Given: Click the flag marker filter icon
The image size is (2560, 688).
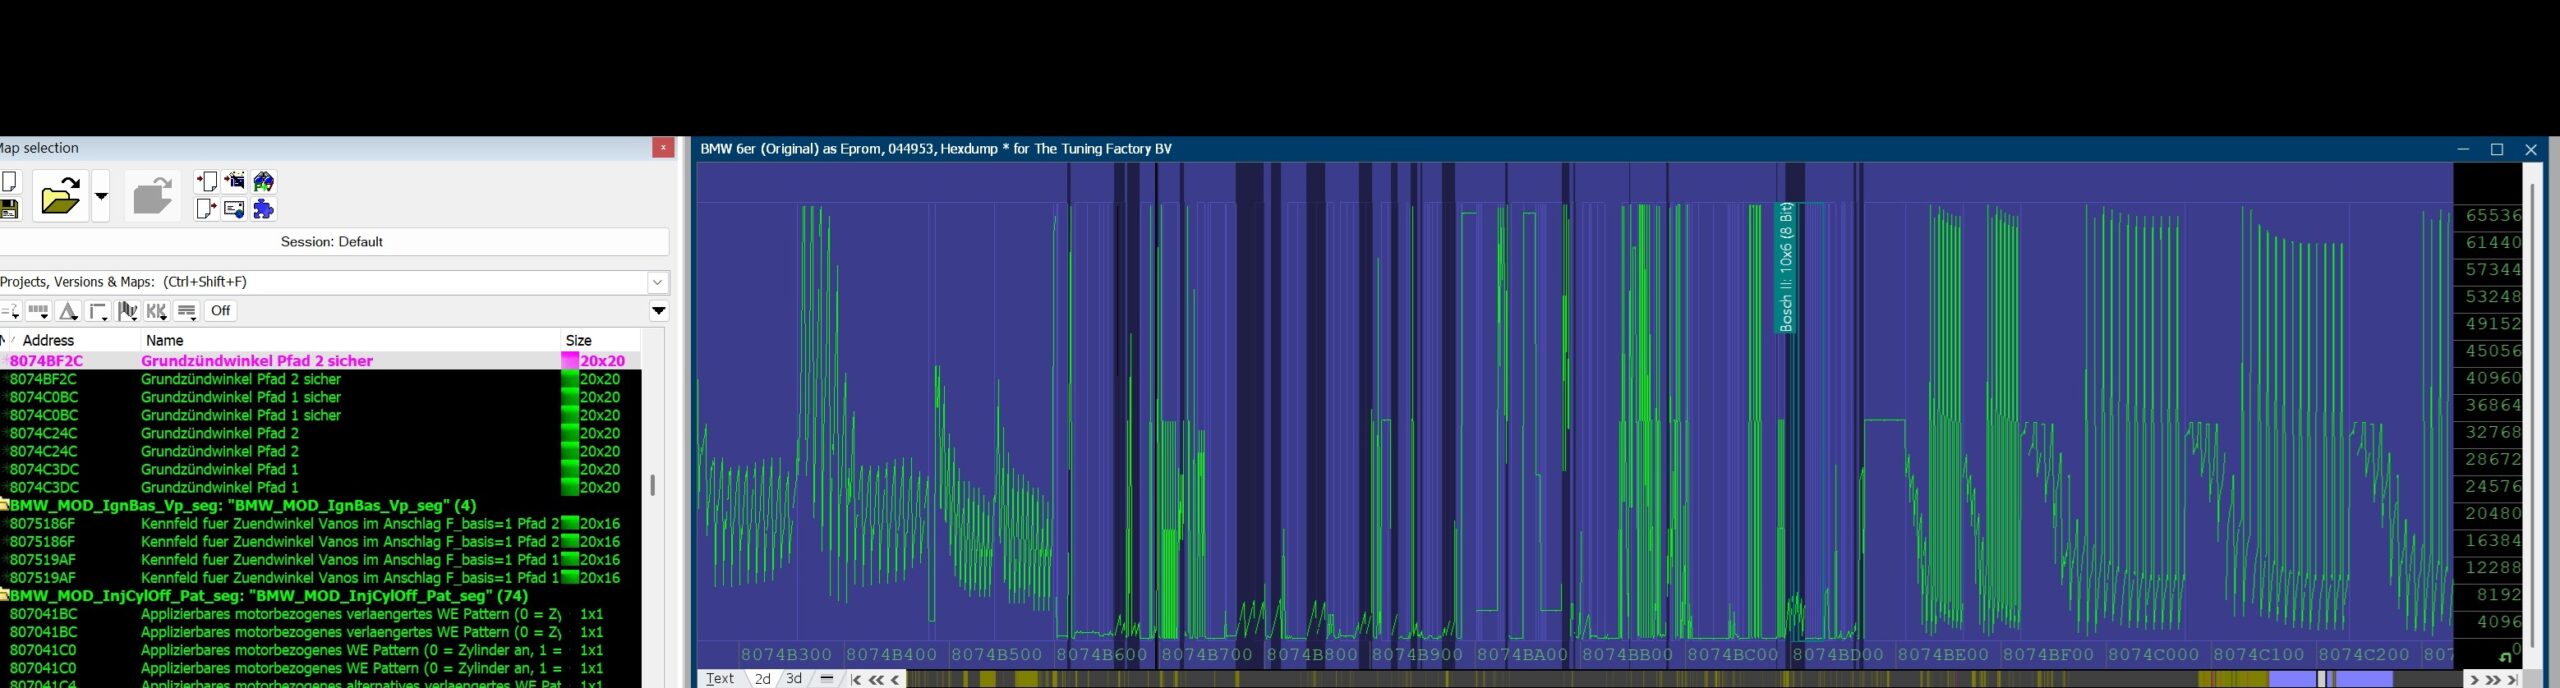Looking at the screenshot, I should [128, 311].
